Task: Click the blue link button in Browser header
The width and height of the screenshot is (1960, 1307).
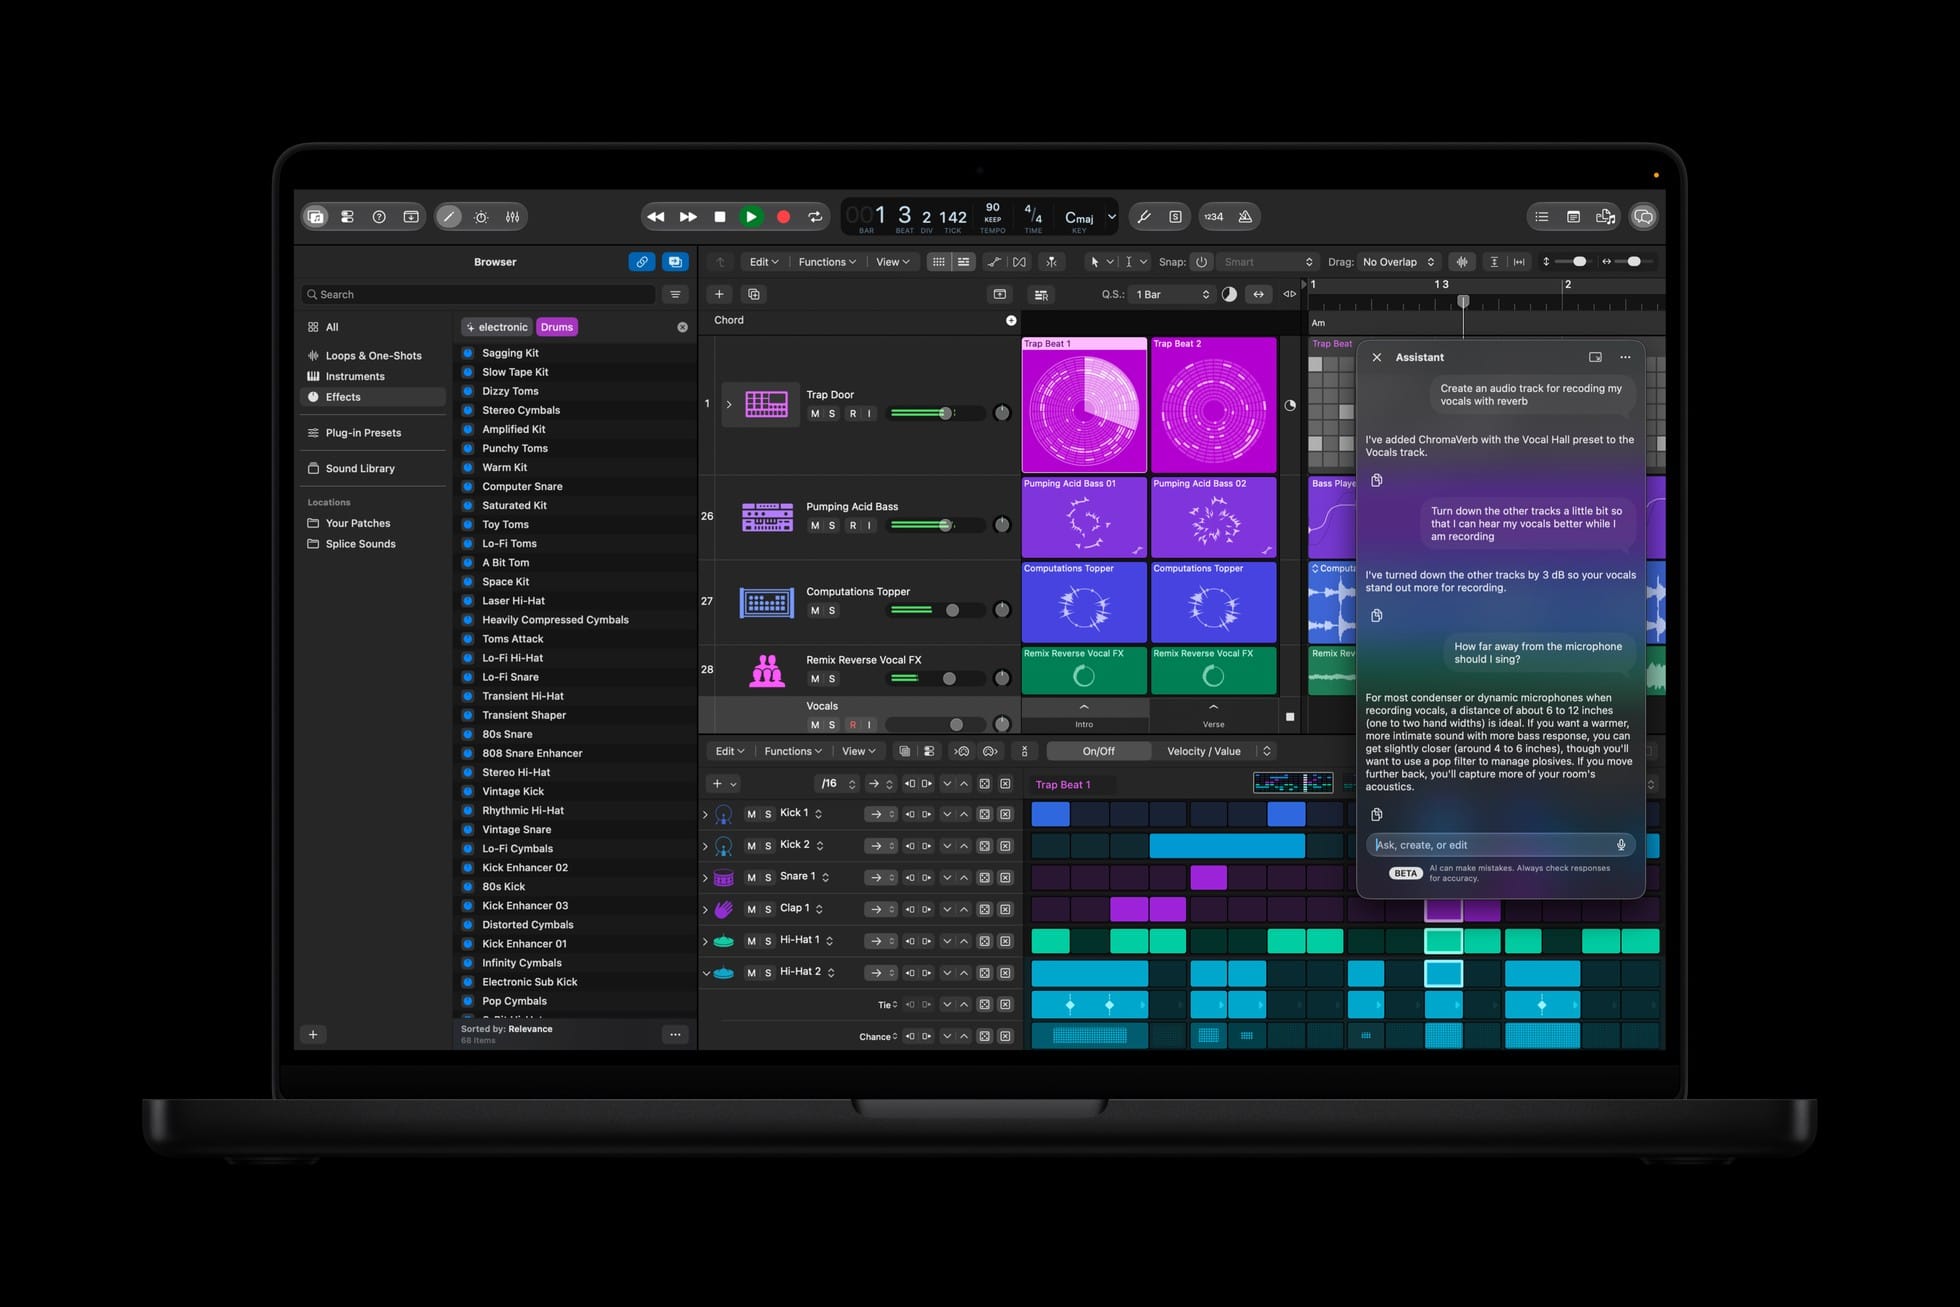Action: (x=641, y=262)
